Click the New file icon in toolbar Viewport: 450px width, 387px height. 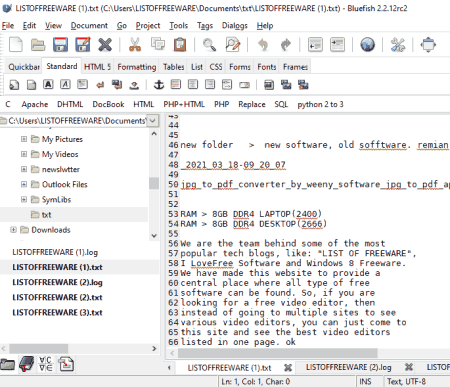[16, 45]
